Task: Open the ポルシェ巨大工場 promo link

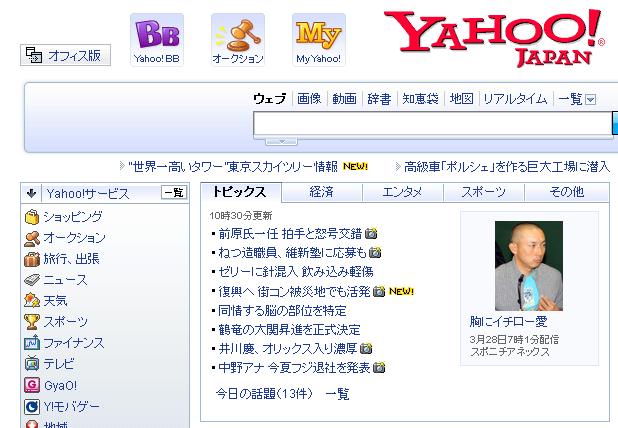Action: 507,167
